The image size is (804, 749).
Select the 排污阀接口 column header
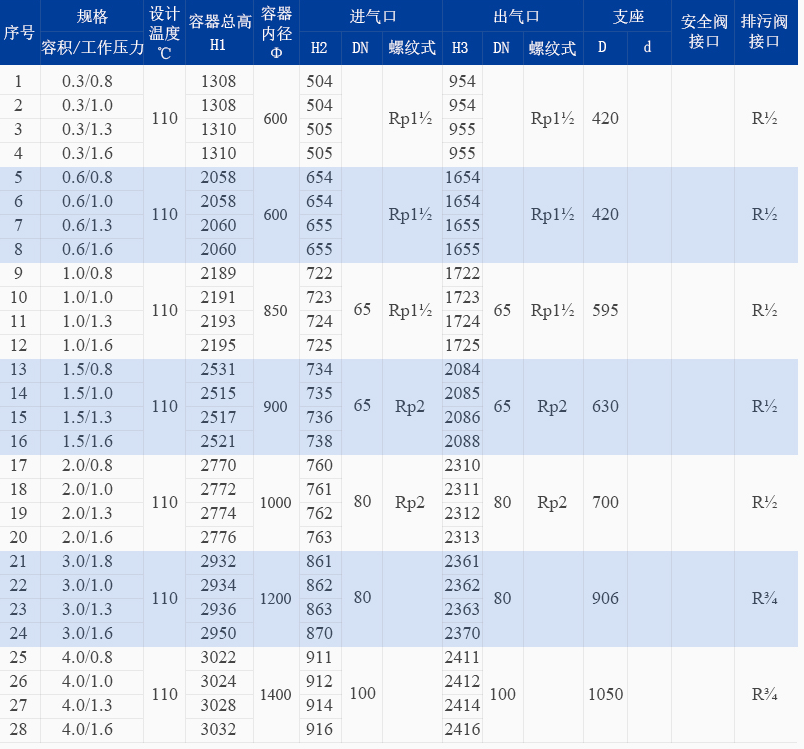[767, 33]
